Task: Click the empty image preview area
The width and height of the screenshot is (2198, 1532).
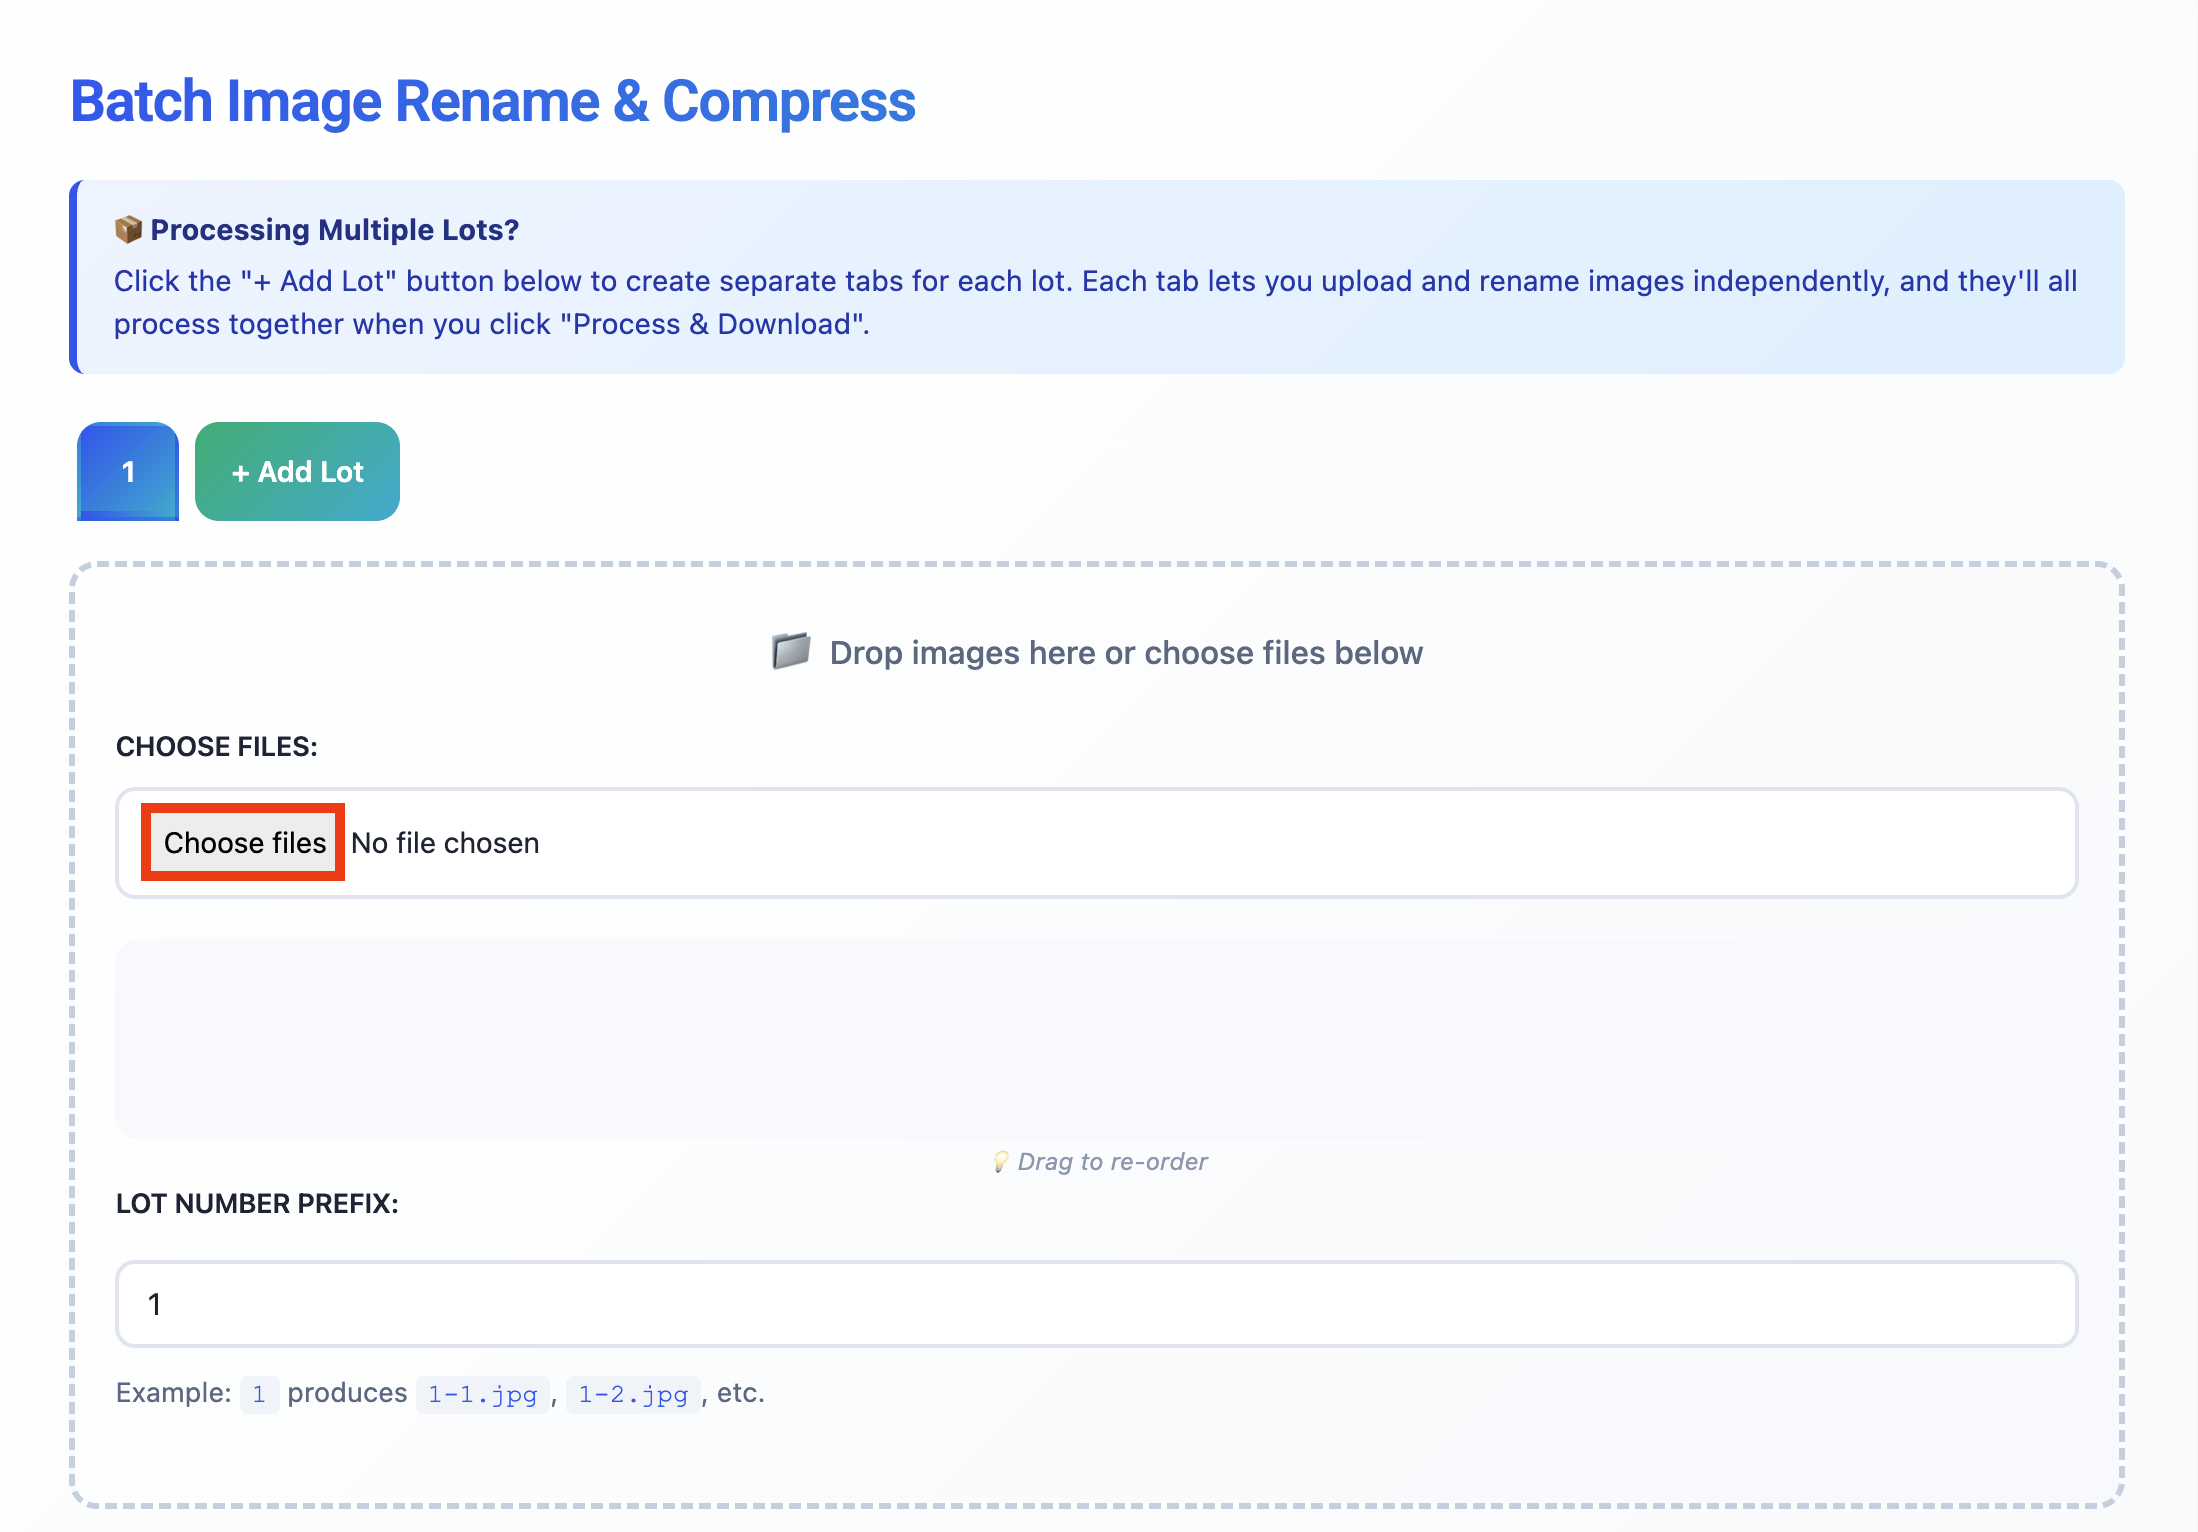Action: coord(1096,1038)
